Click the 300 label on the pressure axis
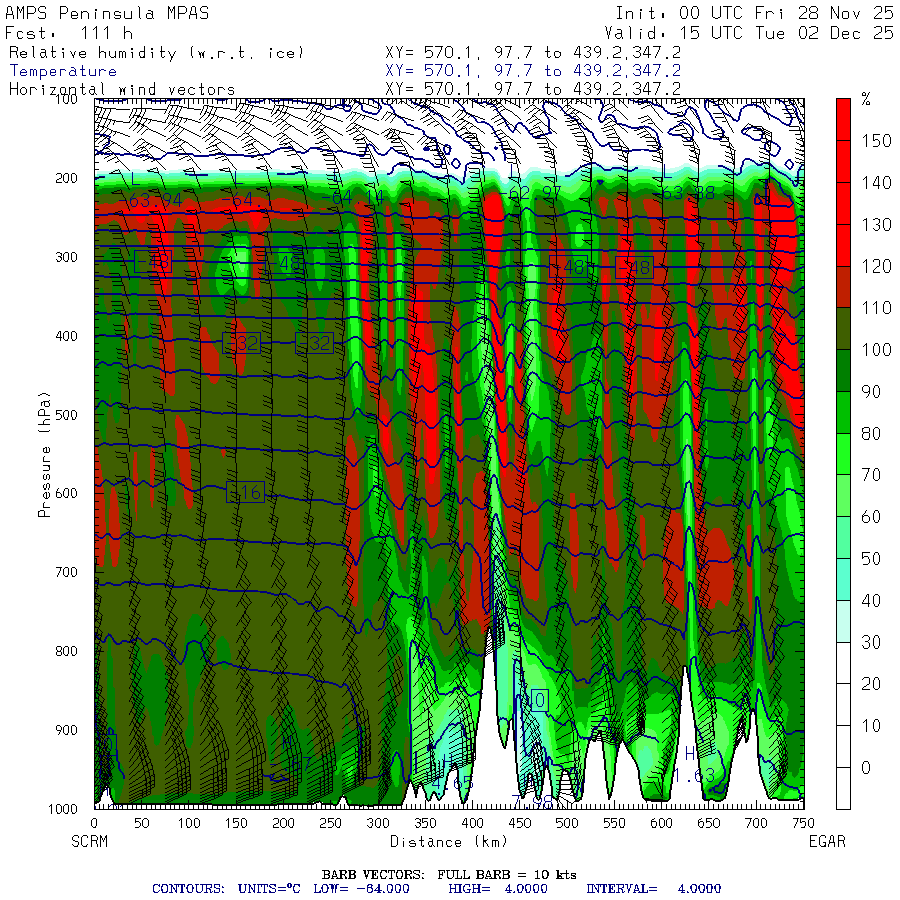This screenshot has width=900, height=900. [x=67, y=257]
